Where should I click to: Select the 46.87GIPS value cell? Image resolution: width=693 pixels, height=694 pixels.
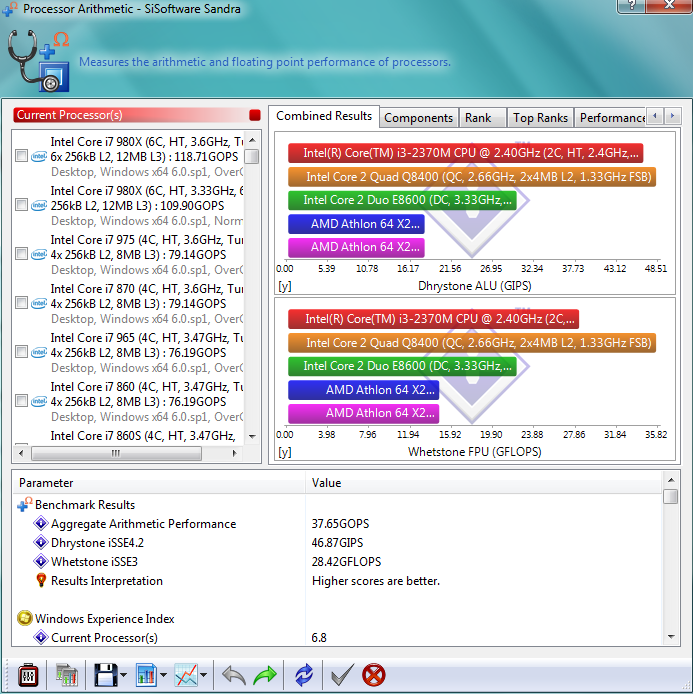[x=337, y=543]
